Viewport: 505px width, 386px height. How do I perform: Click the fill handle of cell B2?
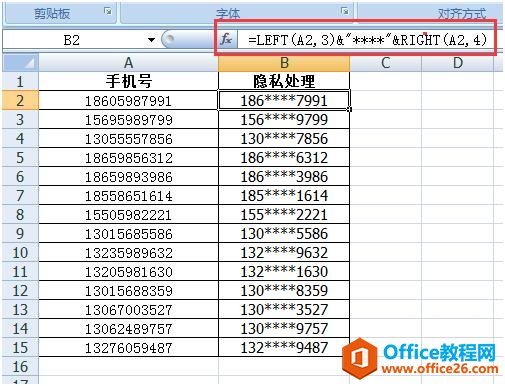pyautogui.click(x=350, y=109)
